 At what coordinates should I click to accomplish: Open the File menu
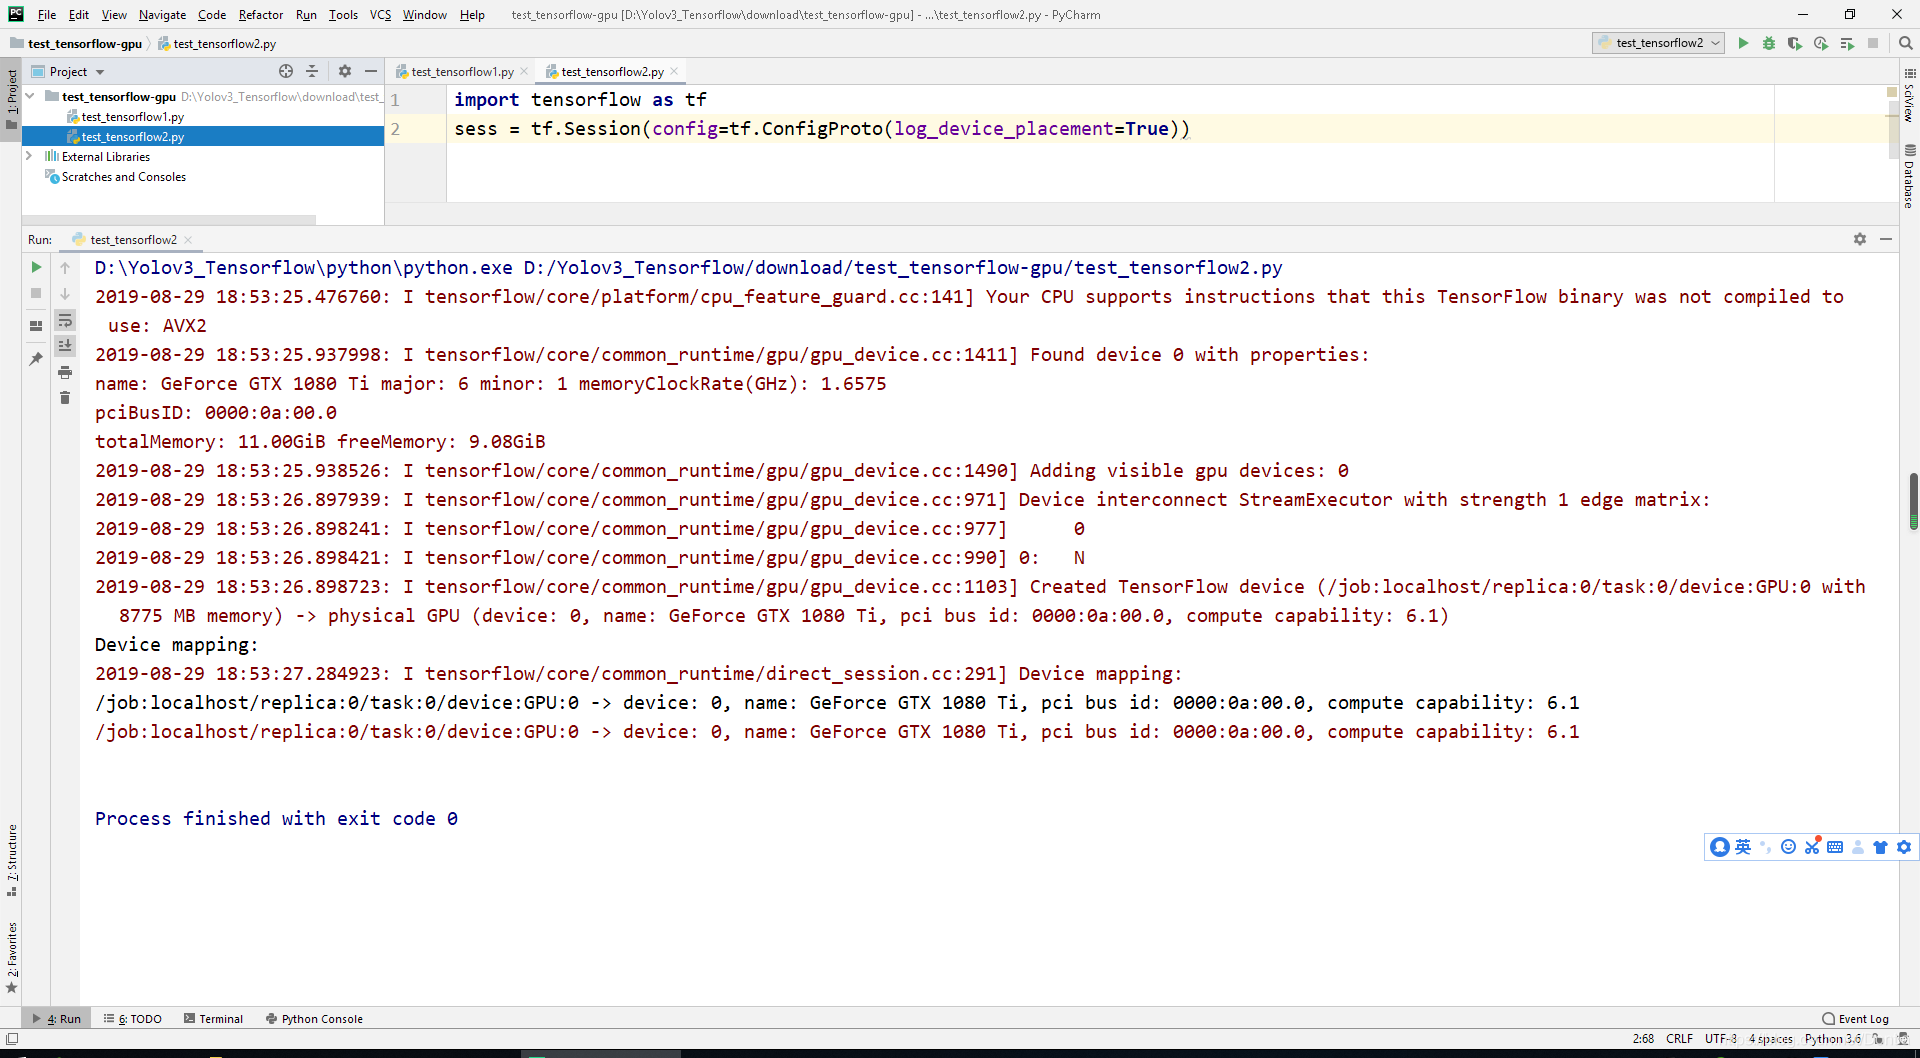coord(47,15)
